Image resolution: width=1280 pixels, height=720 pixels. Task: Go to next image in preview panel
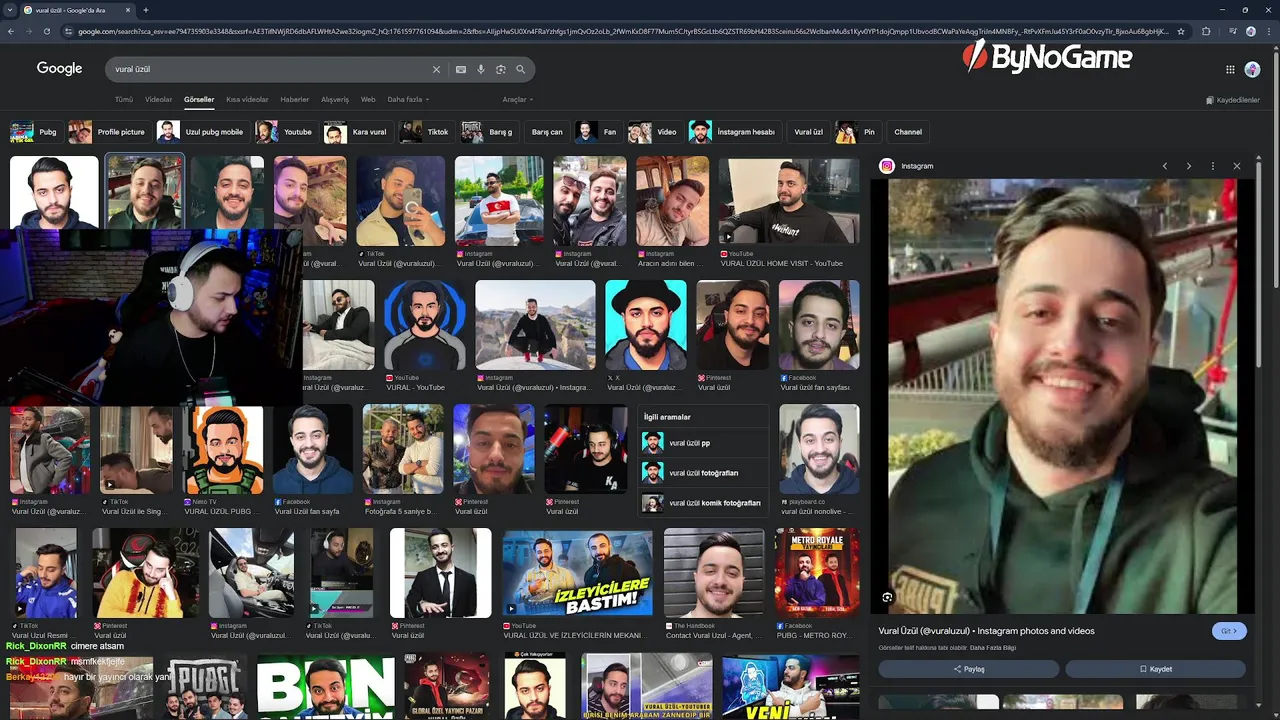pos(1188,166)
